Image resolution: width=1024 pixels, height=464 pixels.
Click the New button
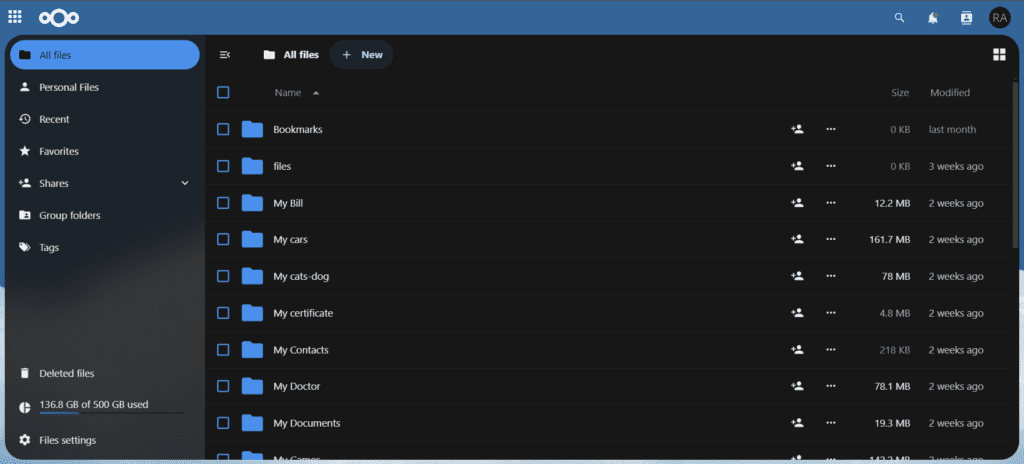(x=361, y=55)
